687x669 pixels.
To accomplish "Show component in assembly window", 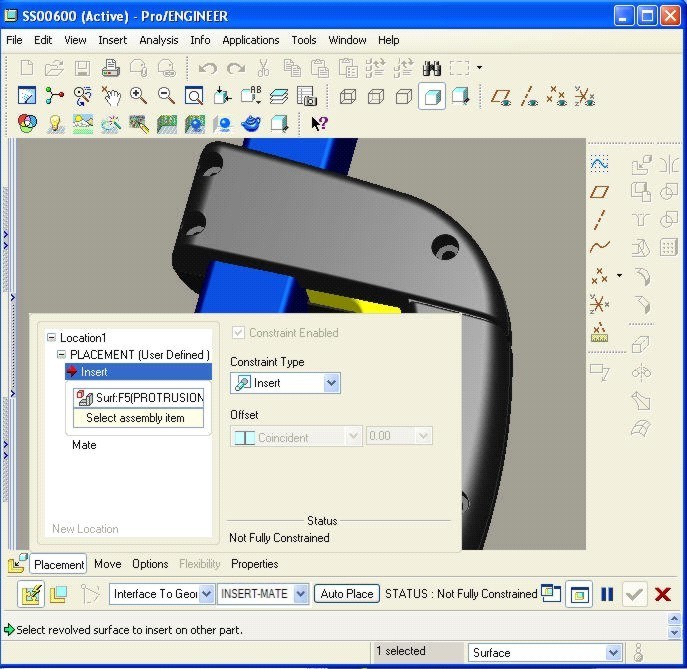I will tap(579, 595).
